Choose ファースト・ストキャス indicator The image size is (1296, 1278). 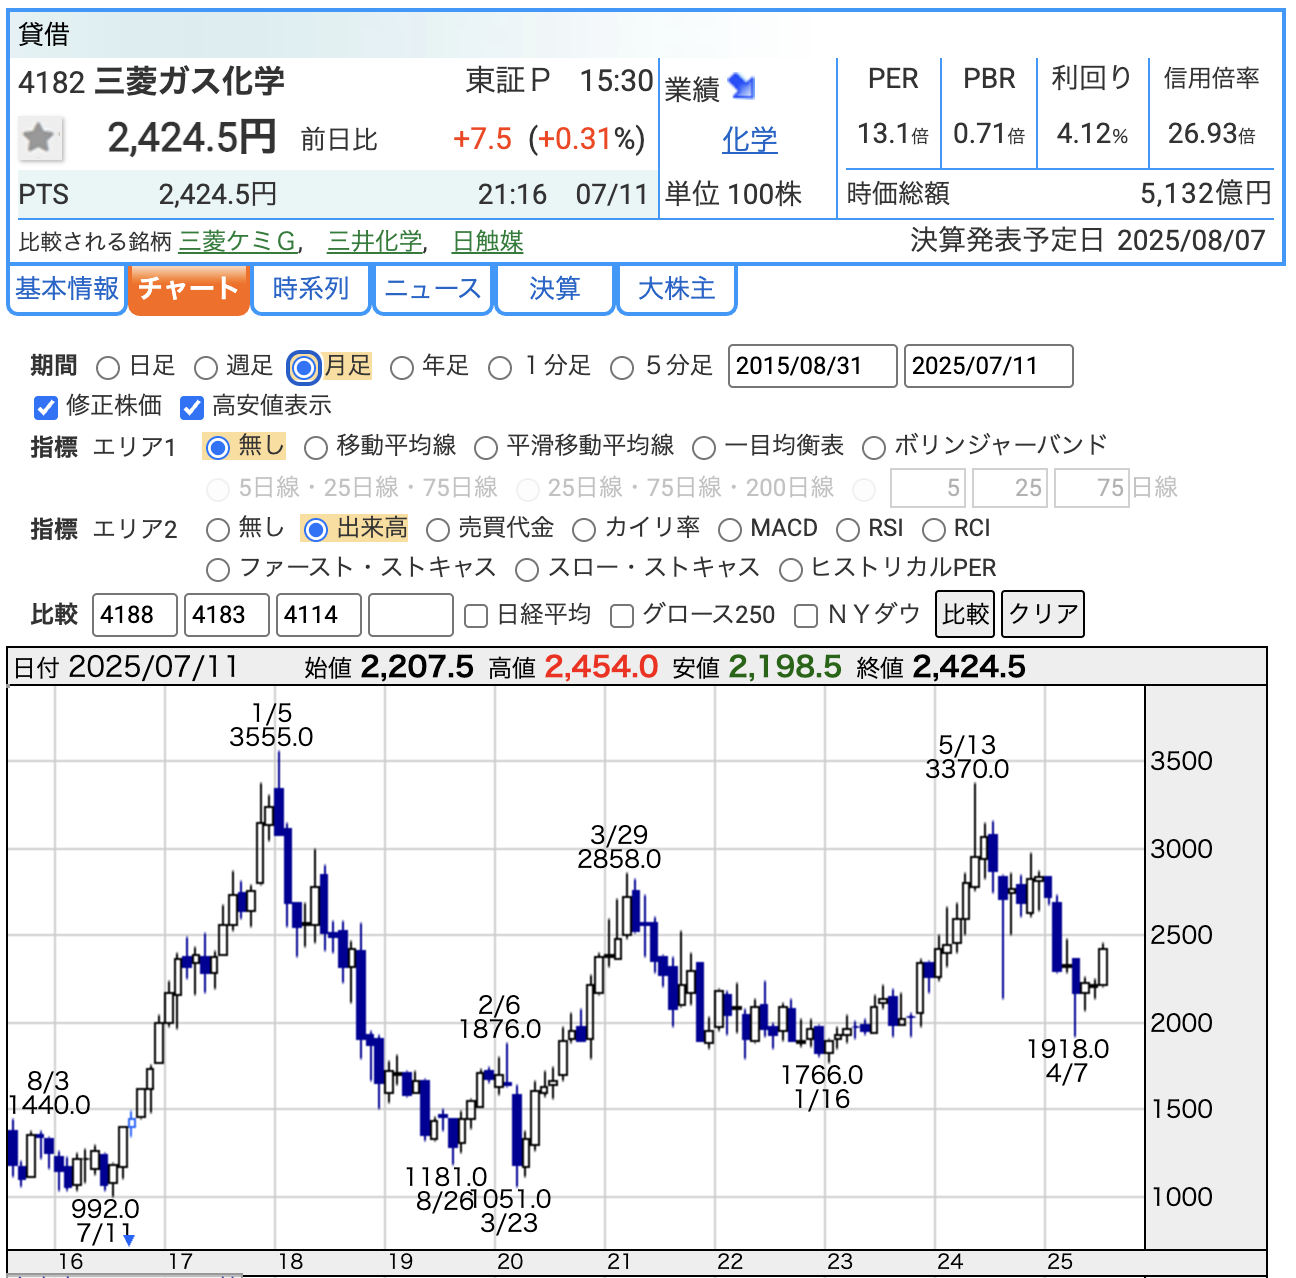[x=217, y=570]
